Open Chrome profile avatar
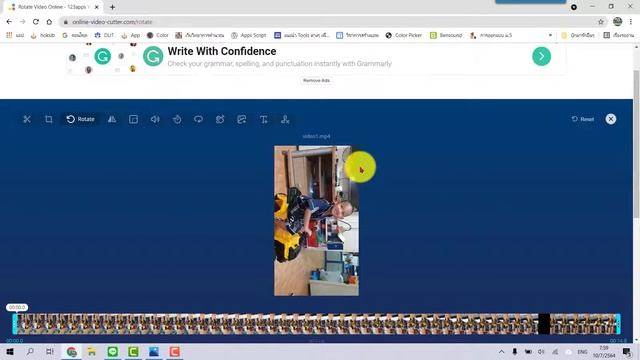 [x=618, y=22]
